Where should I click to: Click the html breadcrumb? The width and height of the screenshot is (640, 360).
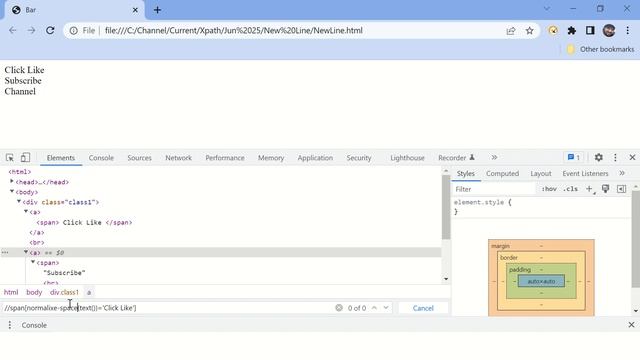point(11,292)
